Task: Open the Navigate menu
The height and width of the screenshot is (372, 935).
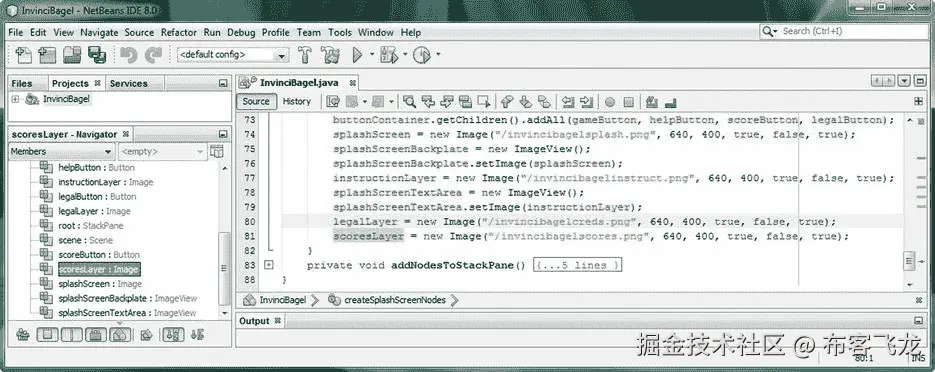Action: tap(99, 32)
